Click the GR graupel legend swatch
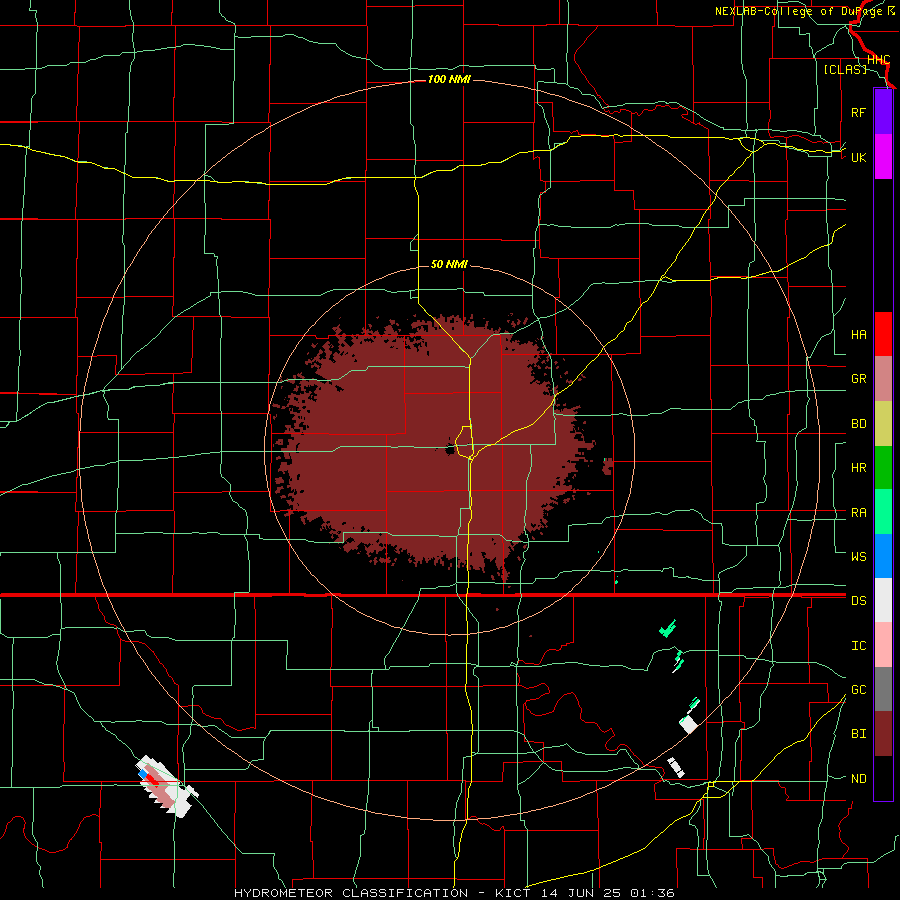The height and width of the screenshot is (900, 900). [883, 378]
